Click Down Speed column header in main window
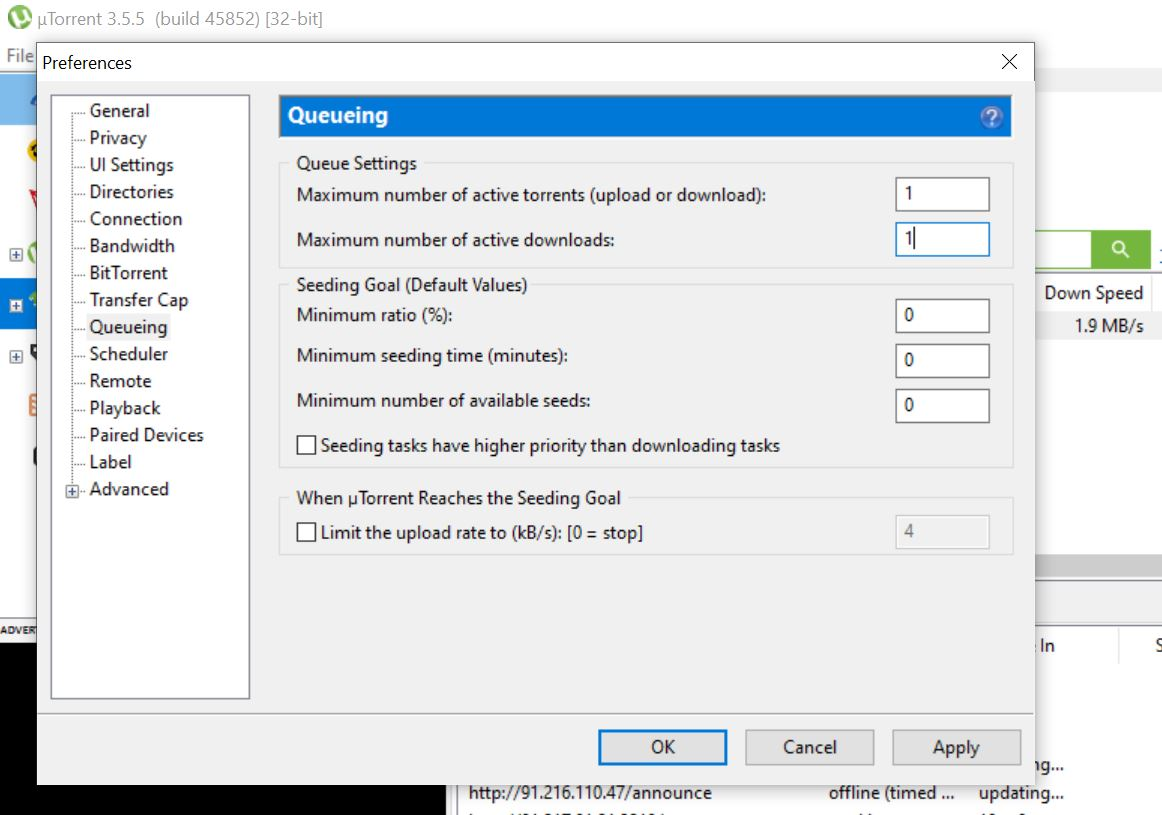 [x=1093, y=293]
